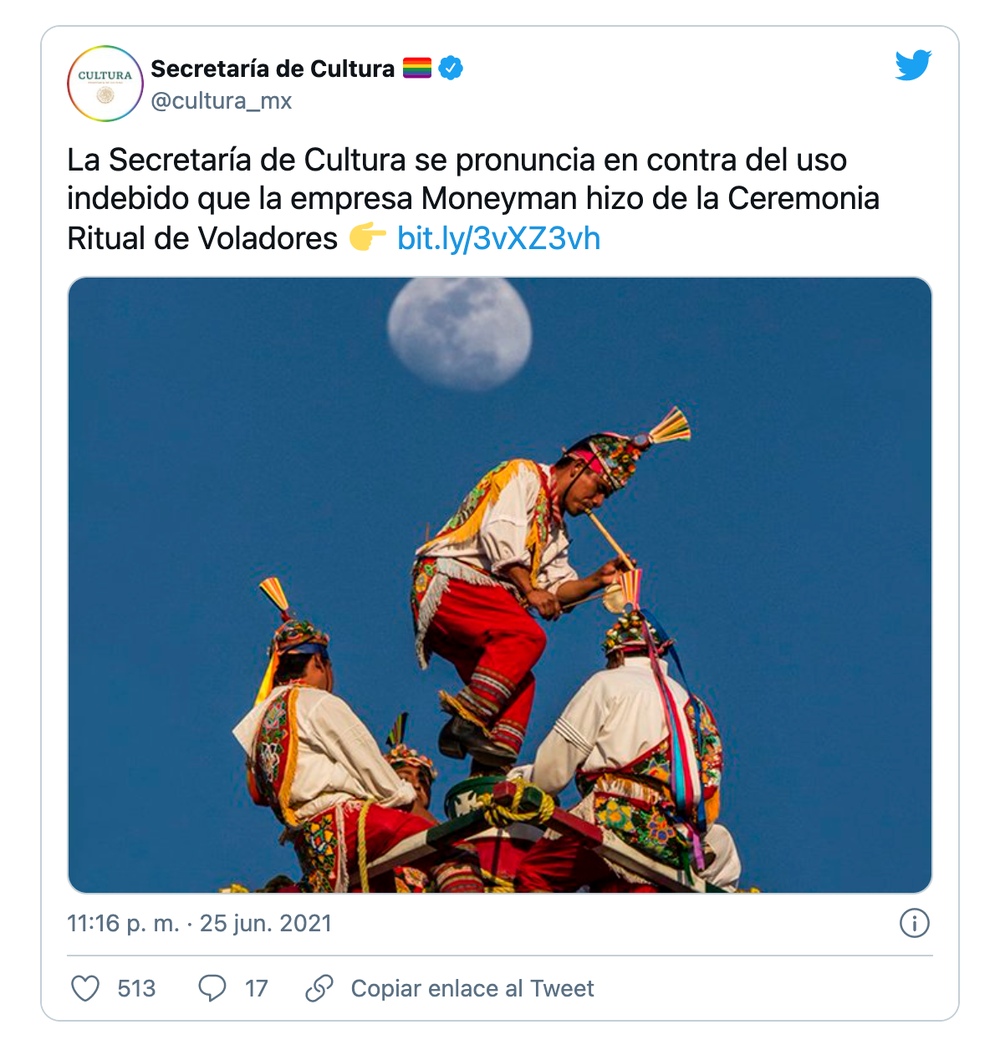Click the date 25 jun. 2021
1000x1045 pixels.
[x=266, y=924]
